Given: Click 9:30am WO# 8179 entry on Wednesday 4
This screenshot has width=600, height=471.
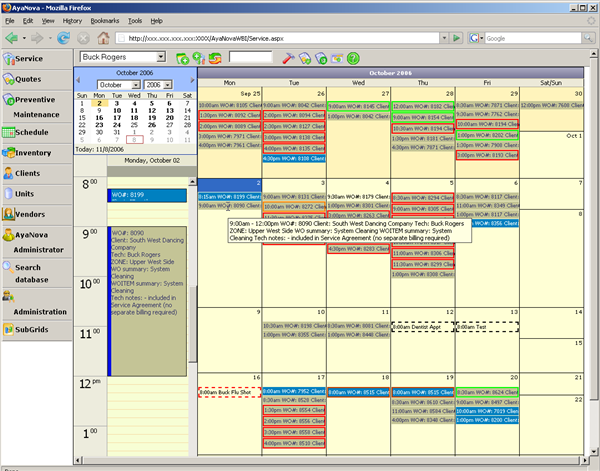Looking at the screenshot, I should pyautogui.click(x=359, y=197).
